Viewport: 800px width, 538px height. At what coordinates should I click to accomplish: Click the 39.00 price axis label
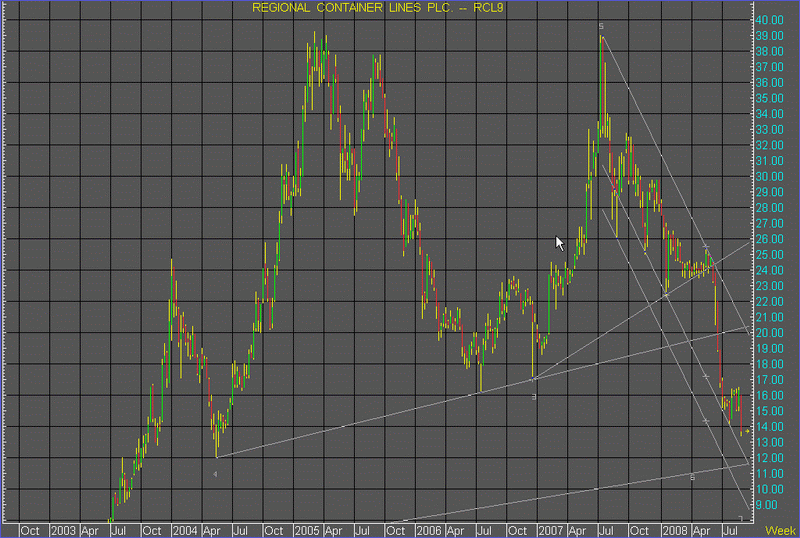click(769, 36)
